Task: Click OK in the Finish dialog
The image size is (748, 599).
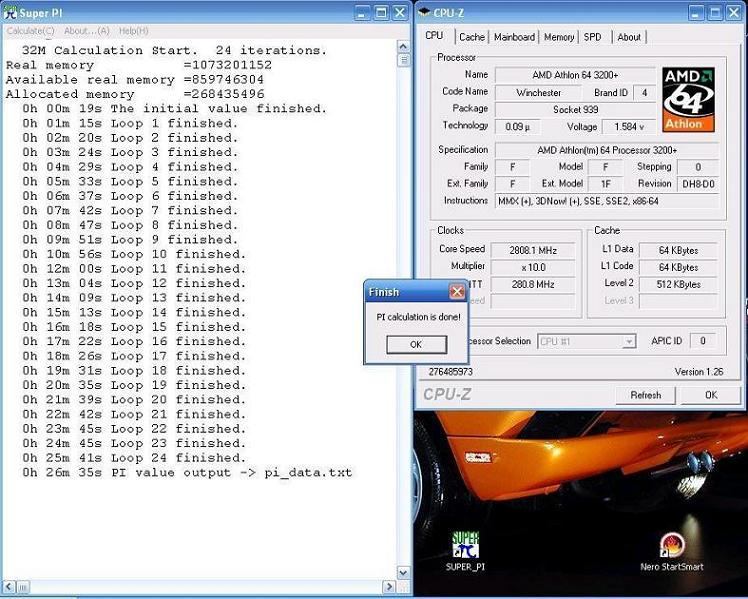Action: (416, 344)
